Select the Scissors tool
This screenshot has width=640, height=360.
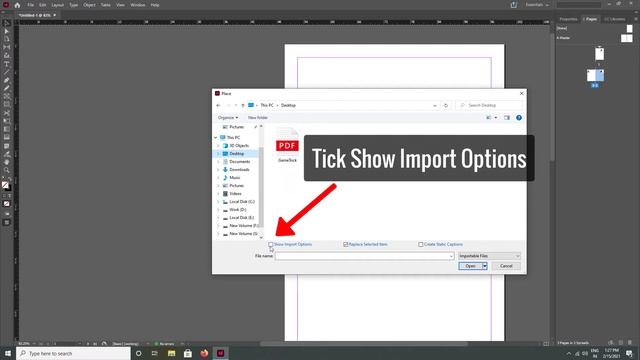tap(7, 113)
